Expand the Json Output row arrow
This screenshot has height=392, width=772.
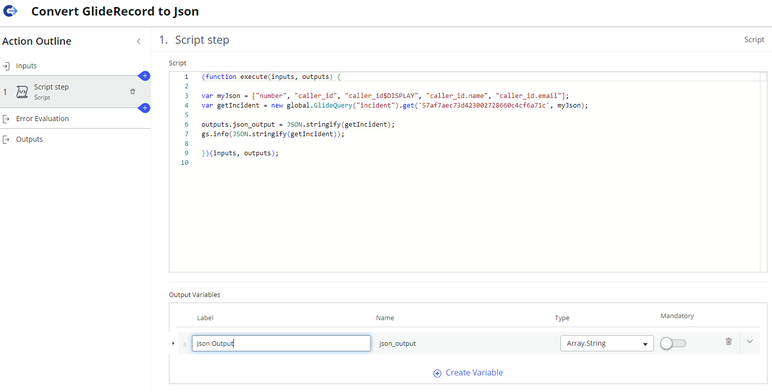click(173, 343)
